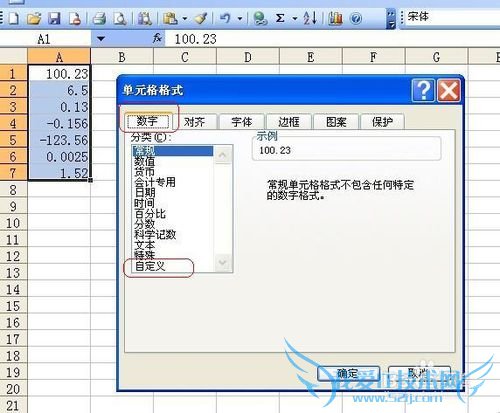The image size is (500, 413).
Task: Select 货币 in the category list
Action: [173, 172]
